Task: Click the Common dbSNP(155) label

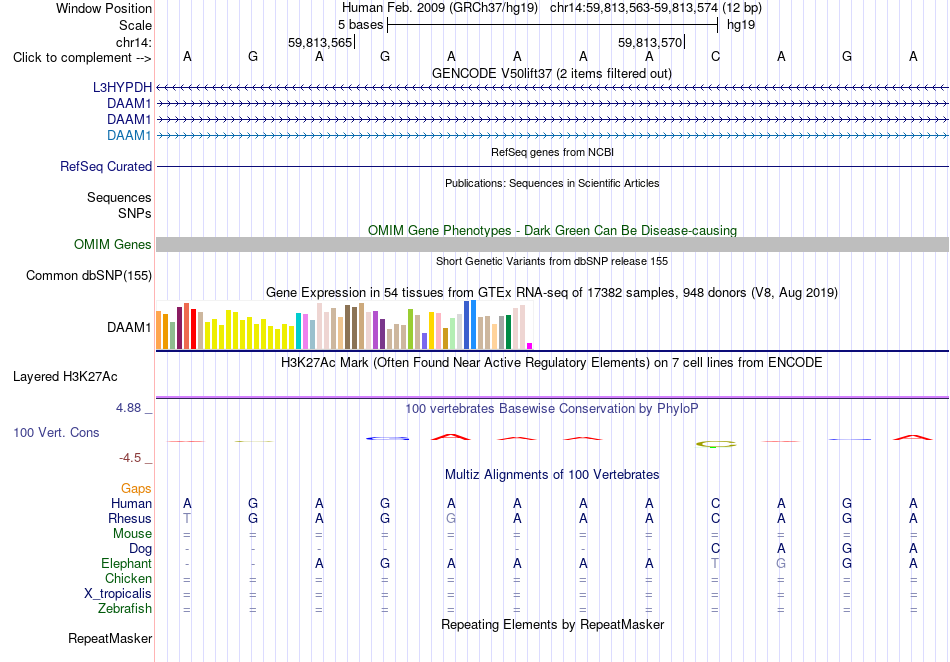Action: [x=88, y=276]
